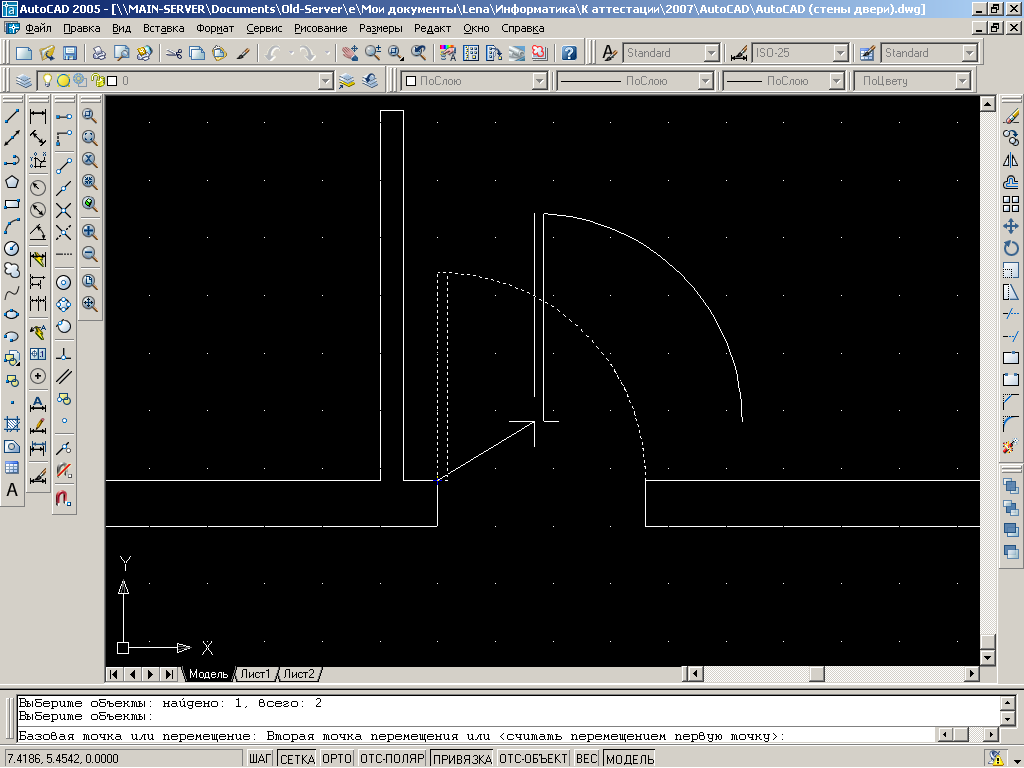Click the horizontal scrollbar right arrow
The width and height of the screenshot is (1024, 768).
click(972, 673)
